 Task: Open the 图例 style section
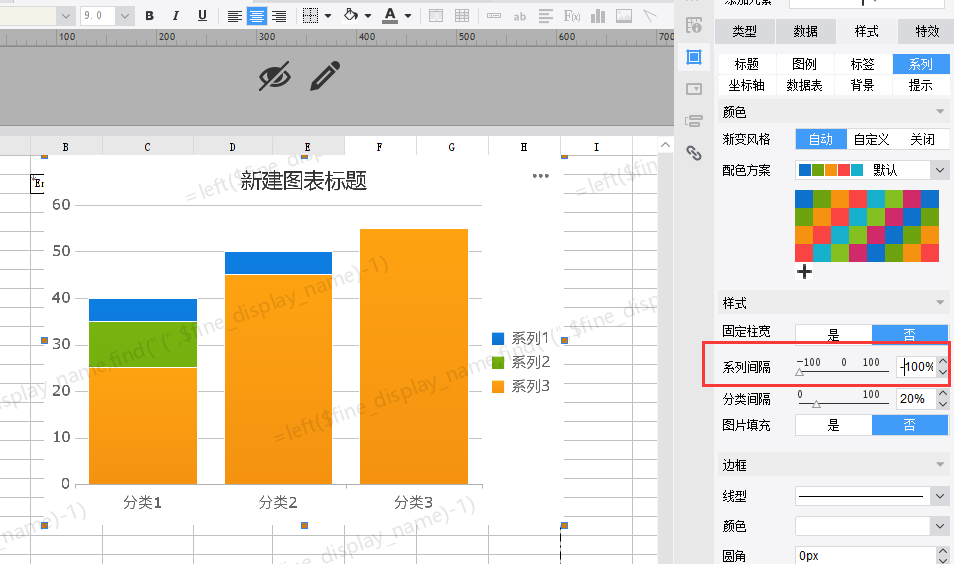[805, 64]
